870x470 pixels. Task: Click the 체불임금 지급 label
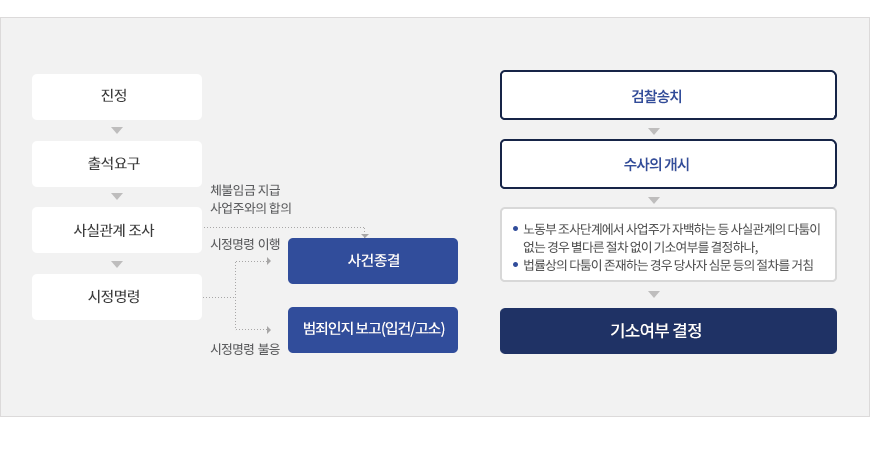pos(245,190)
